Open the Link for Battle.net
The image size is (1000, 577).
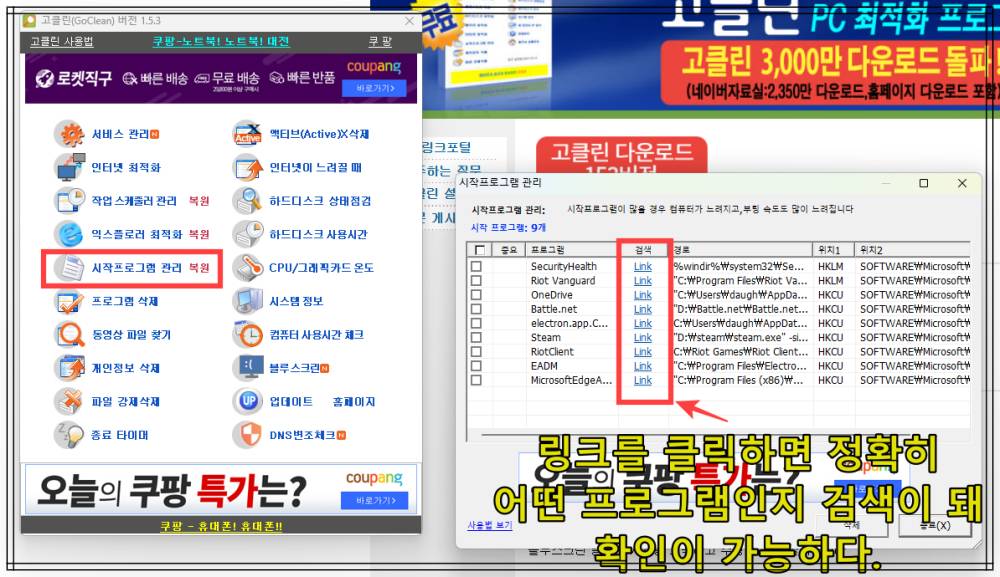pyautogui.click(x=643, y=309)
